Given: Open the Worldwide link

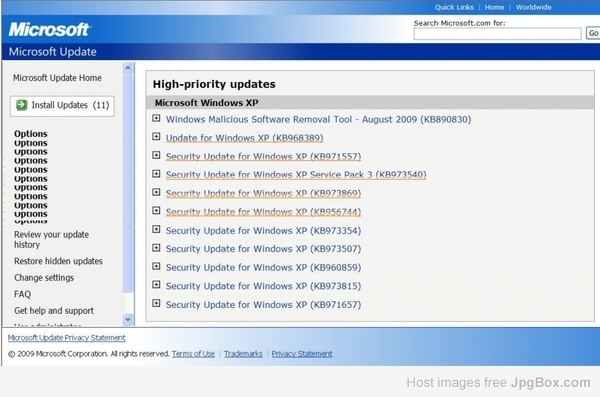Looking at the screenshot, I should point(533,7).
